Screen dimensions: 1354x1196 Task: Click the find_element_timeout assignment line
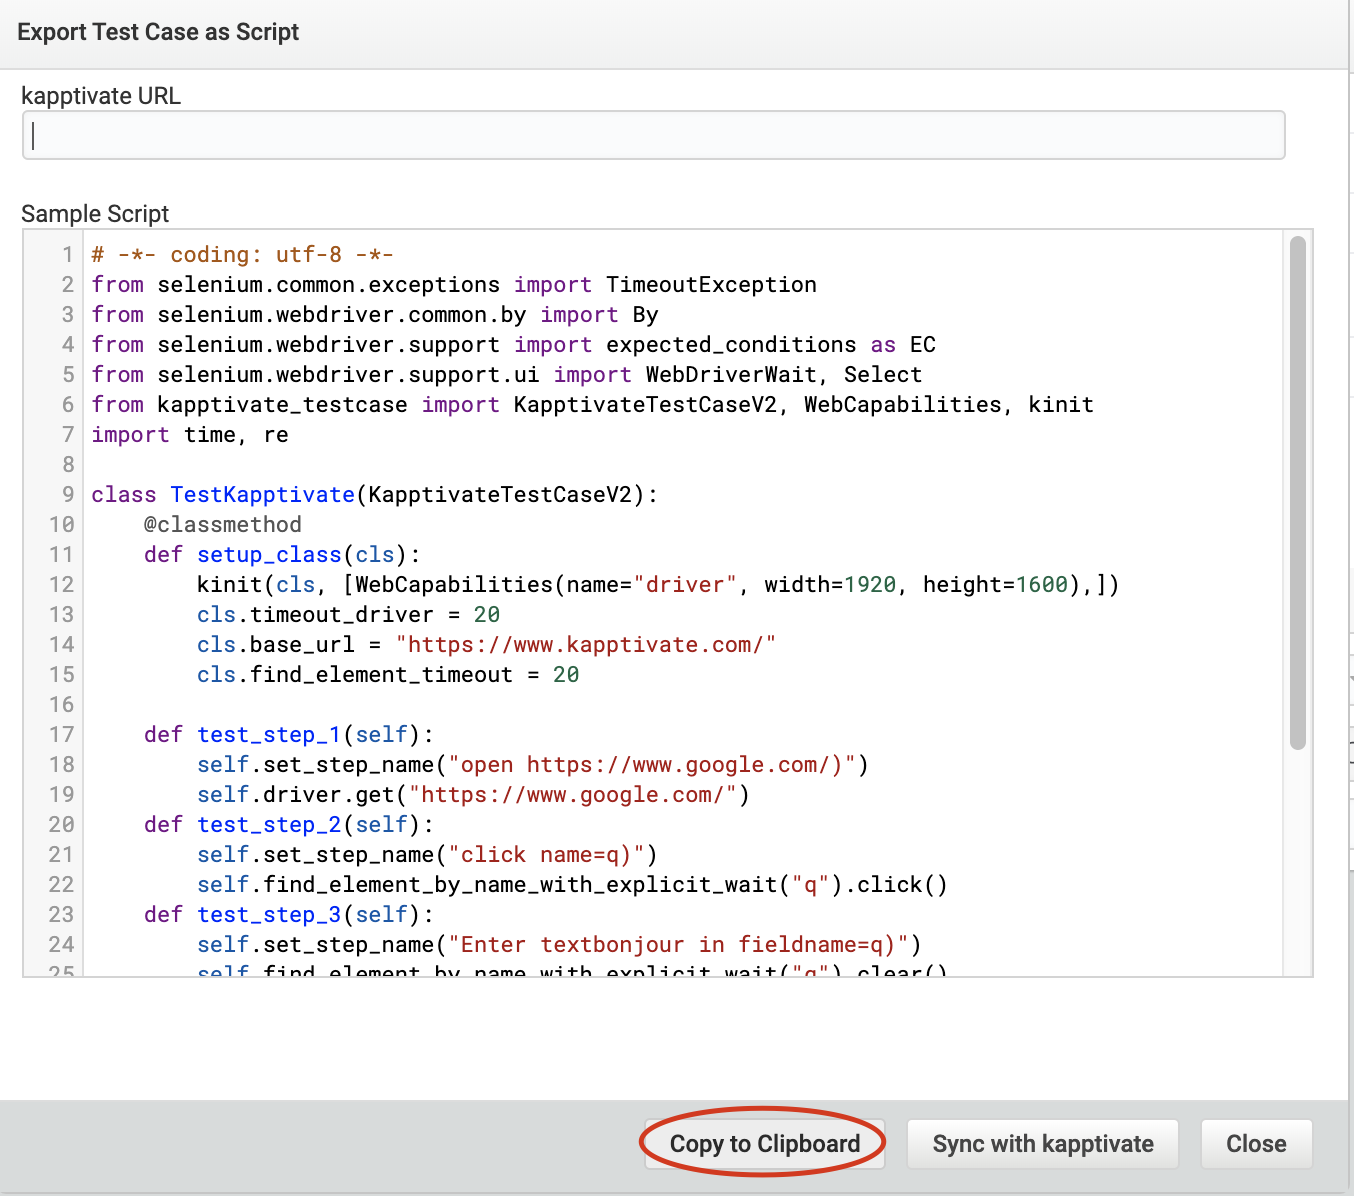point(387,675)
